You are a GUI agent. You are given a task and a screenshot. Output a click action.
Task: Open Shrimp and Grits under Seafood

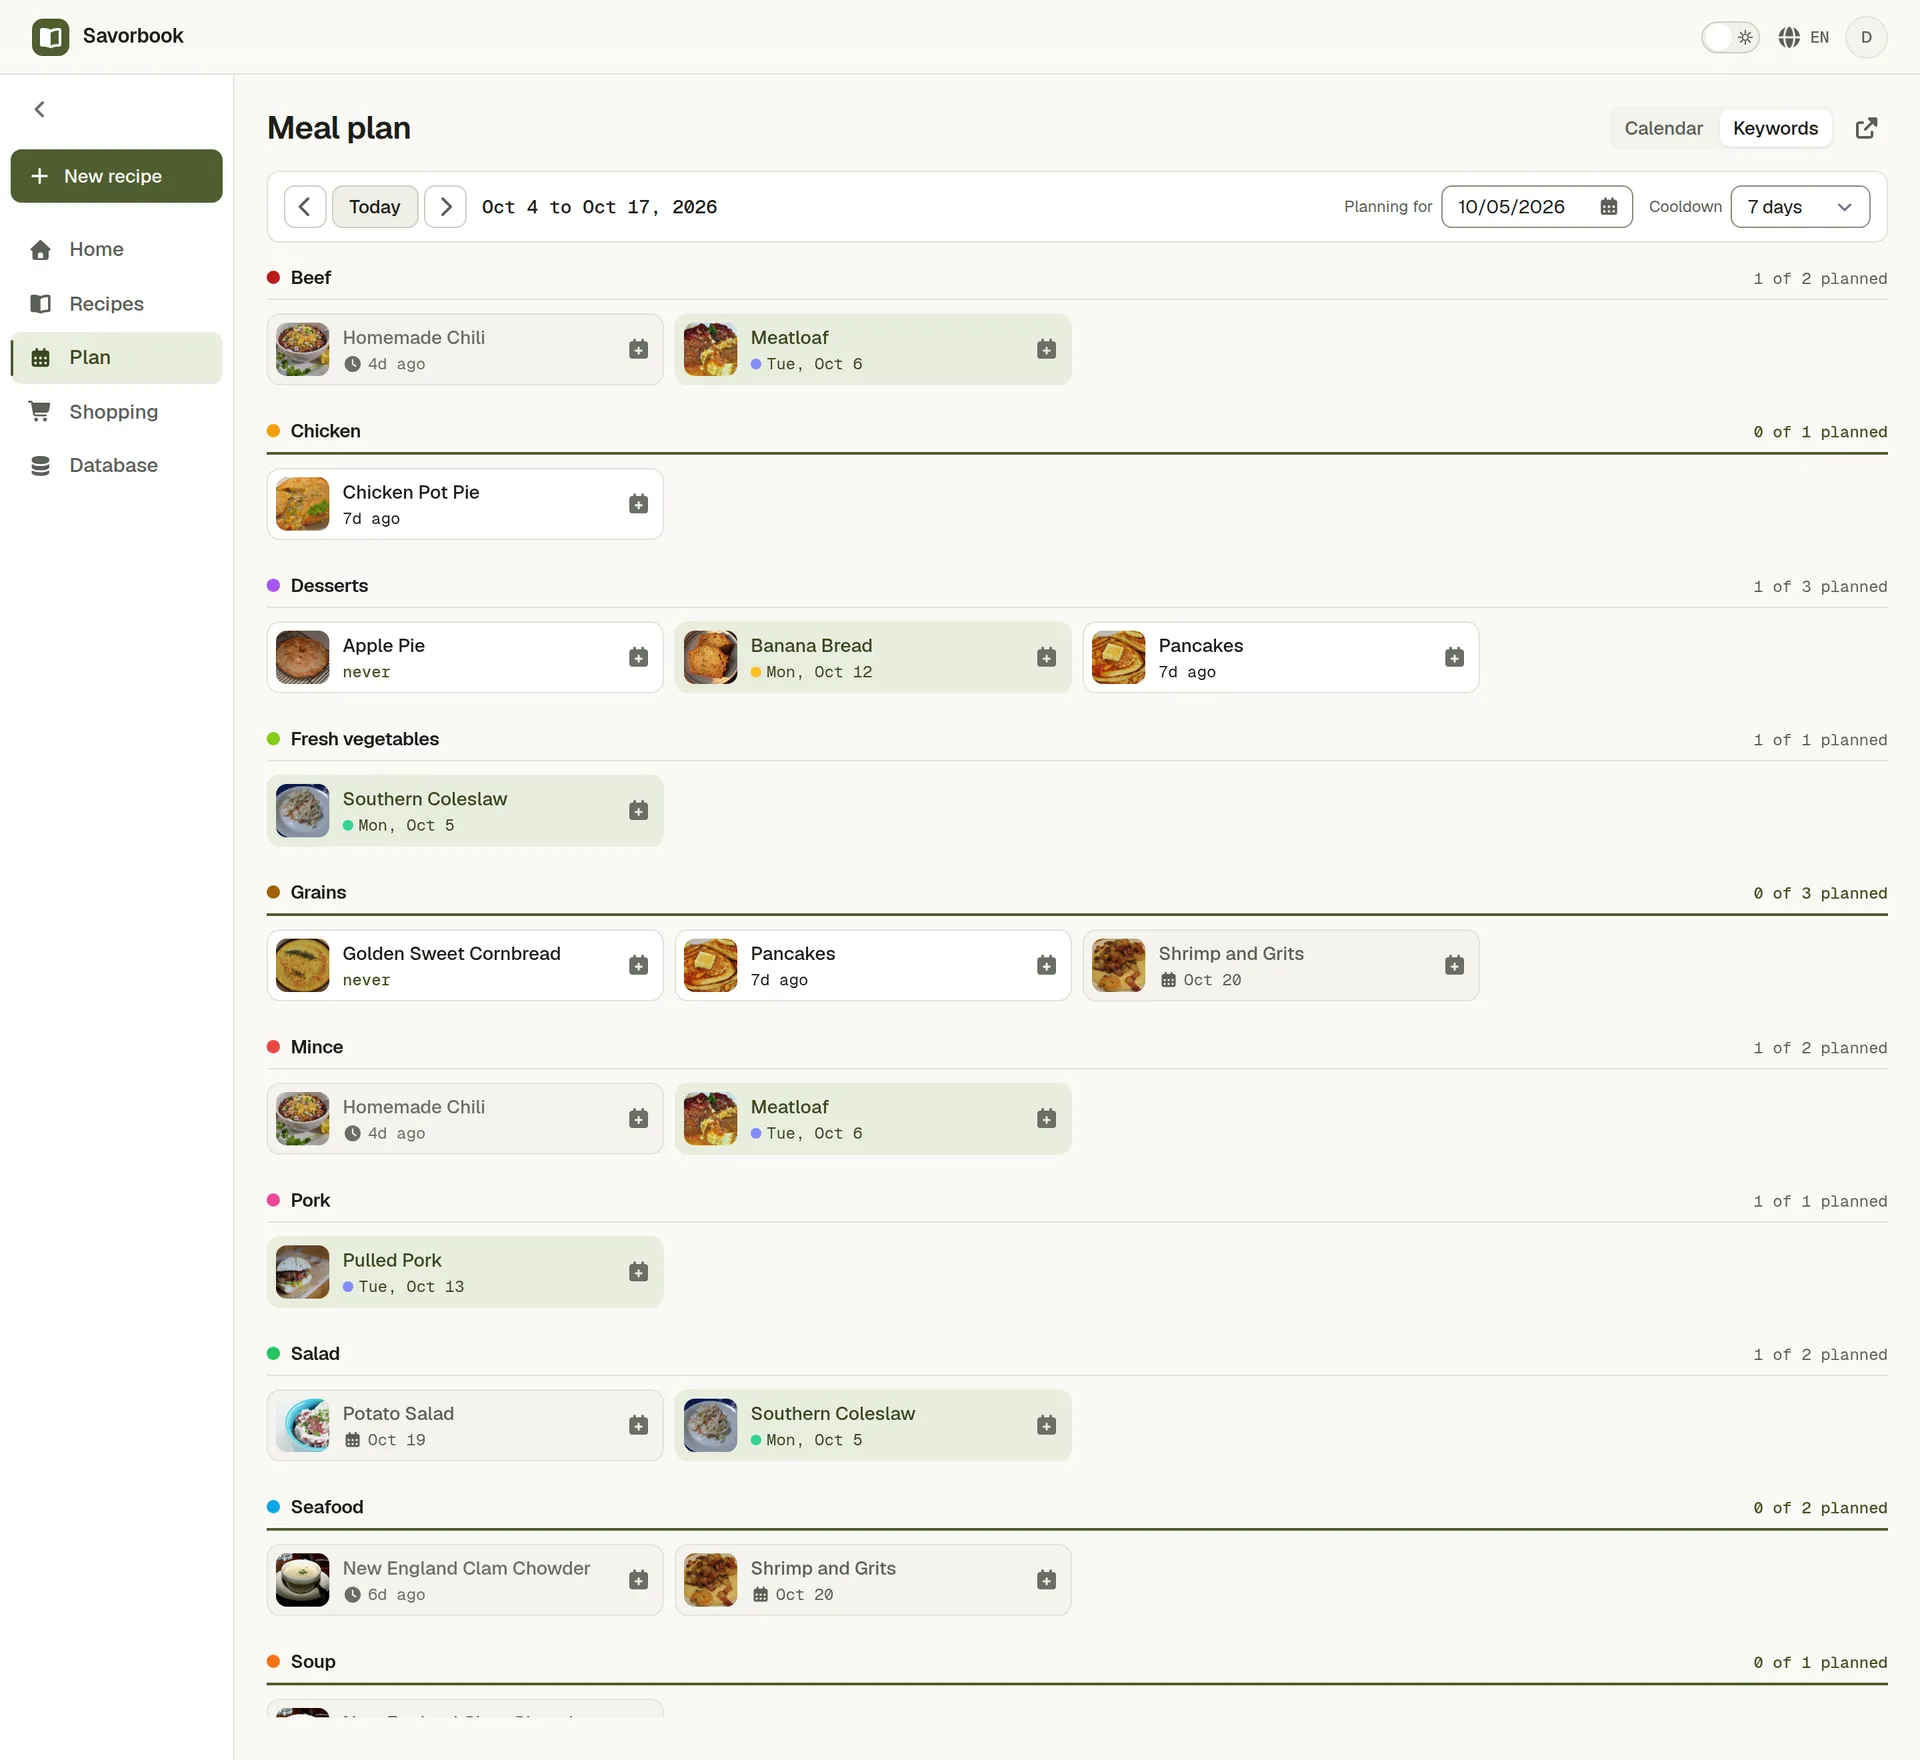pos(873,1580)
